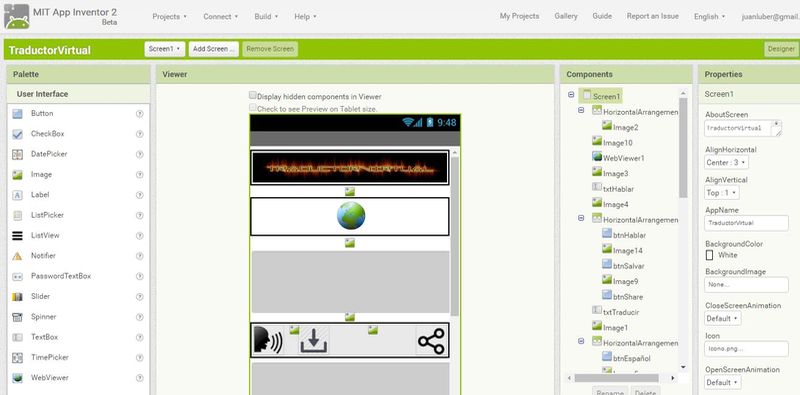
Task: Enable Display hidden components in Viewer checkbox
Action: coord(253,95)
